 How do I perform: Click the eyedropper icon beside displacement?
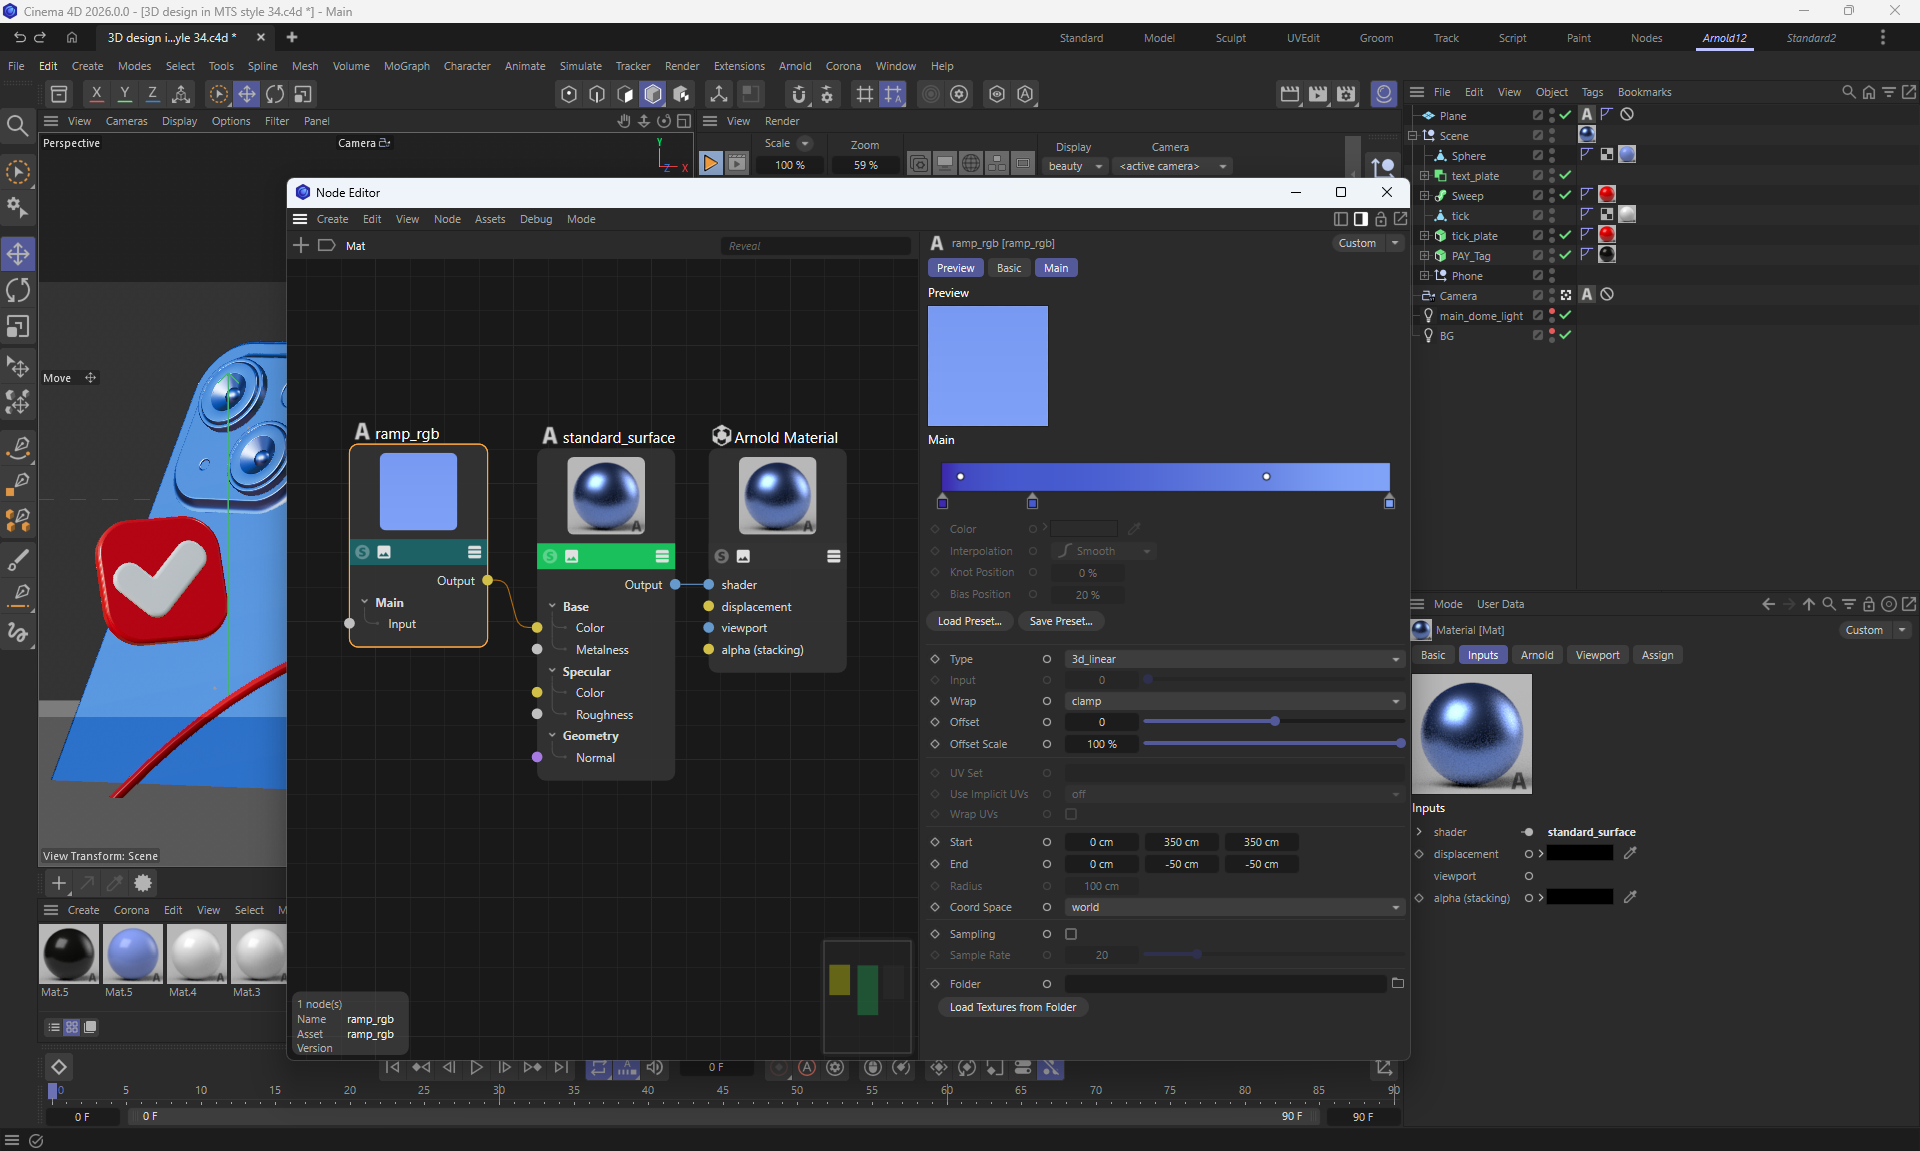point(1629,853)
